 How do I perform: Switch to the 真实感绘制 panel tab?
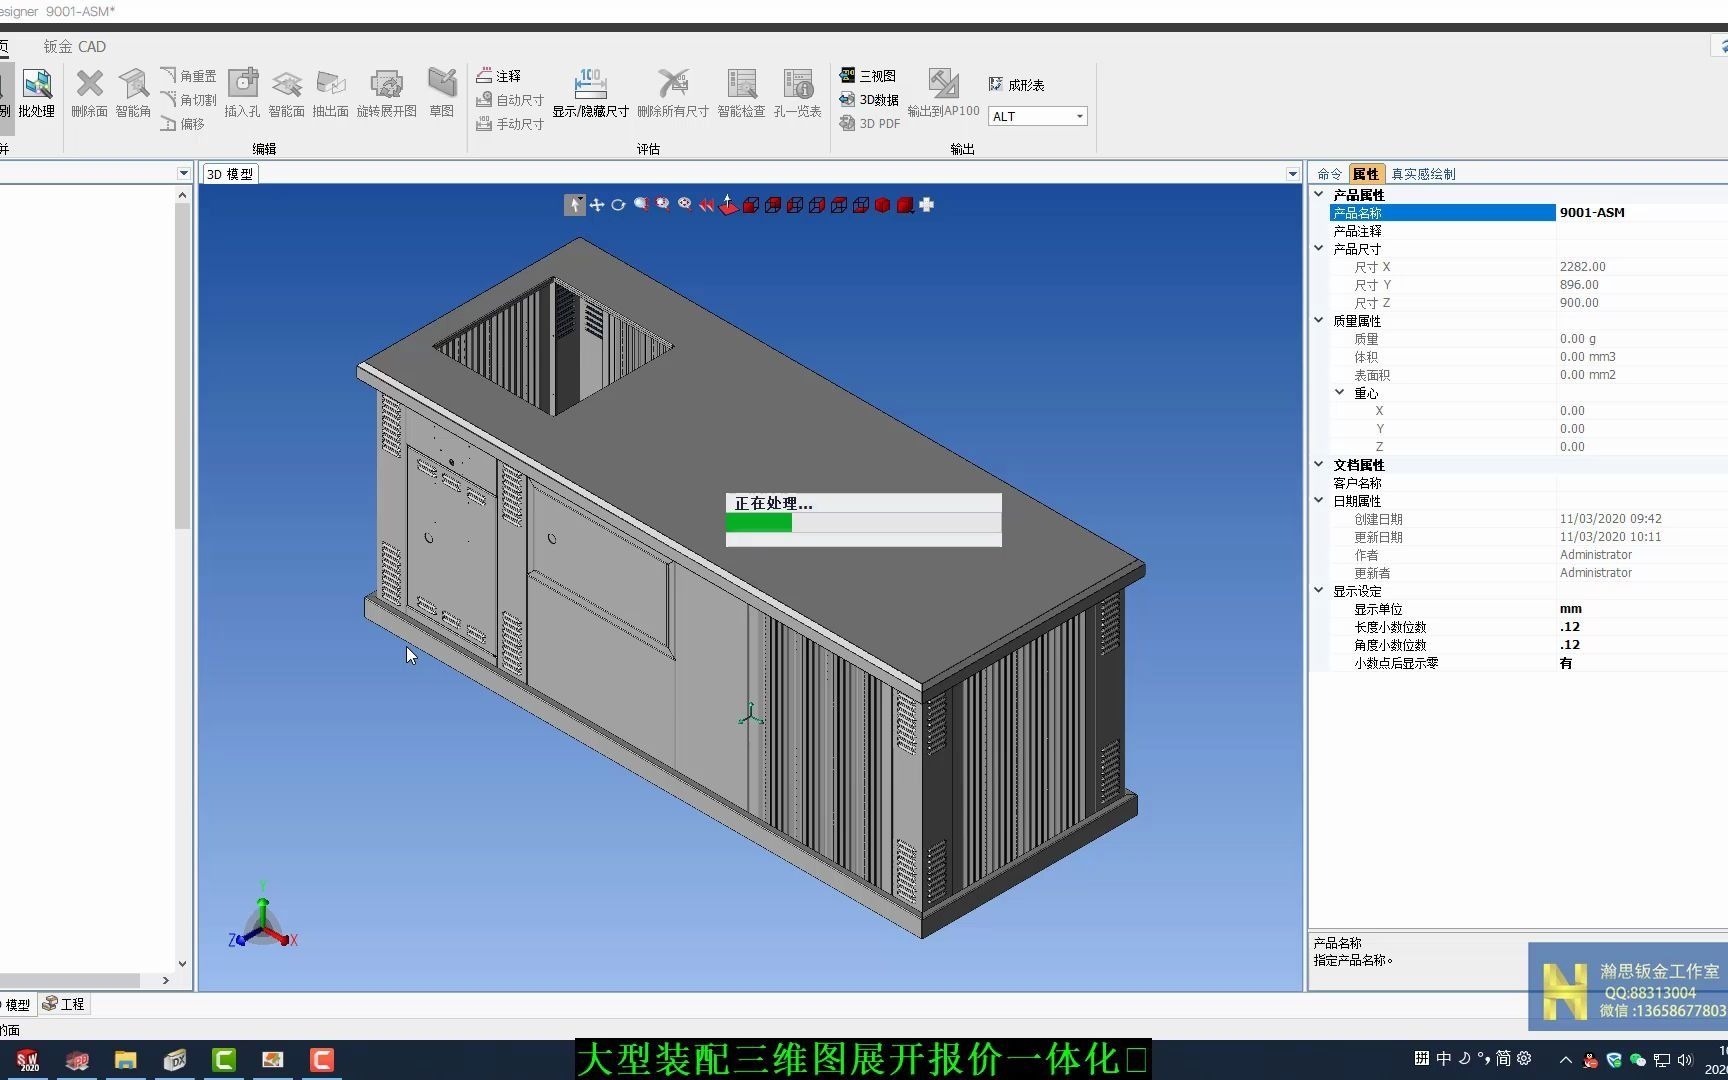tap(1423, 174)
